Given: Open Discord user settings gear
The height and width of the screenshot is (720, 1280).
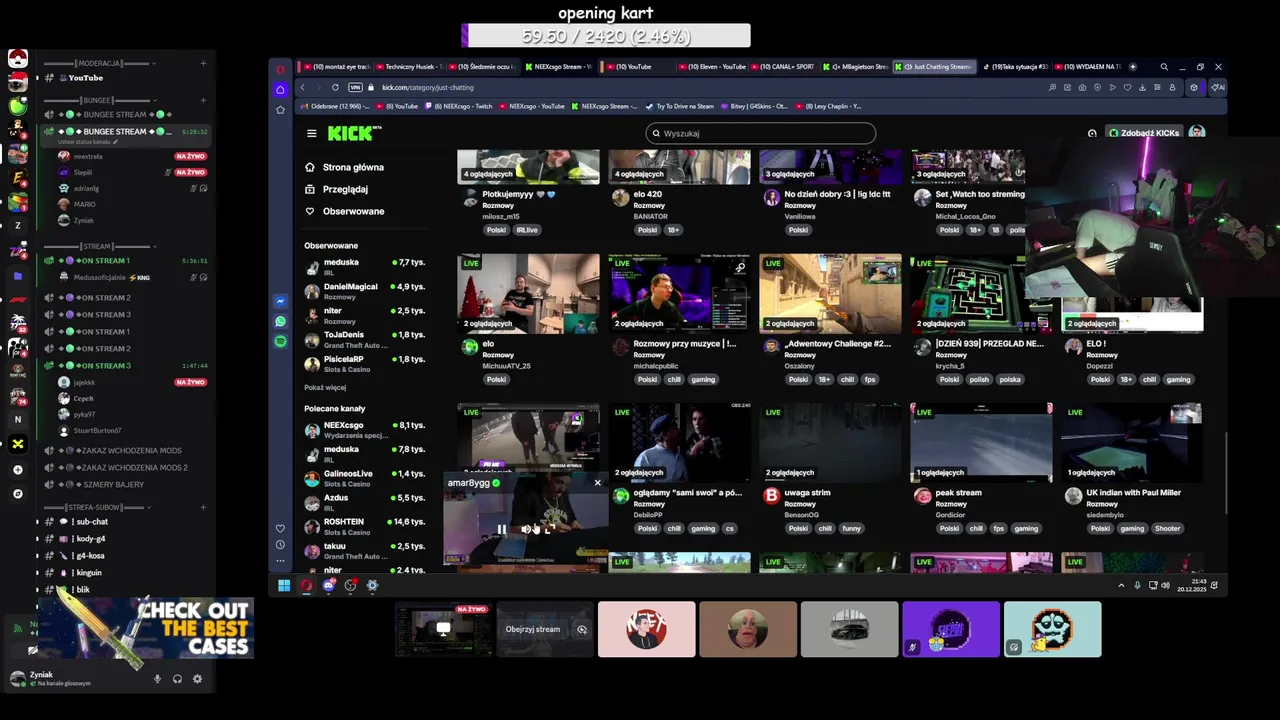Looking at the screenshot, I should point(197,679).
